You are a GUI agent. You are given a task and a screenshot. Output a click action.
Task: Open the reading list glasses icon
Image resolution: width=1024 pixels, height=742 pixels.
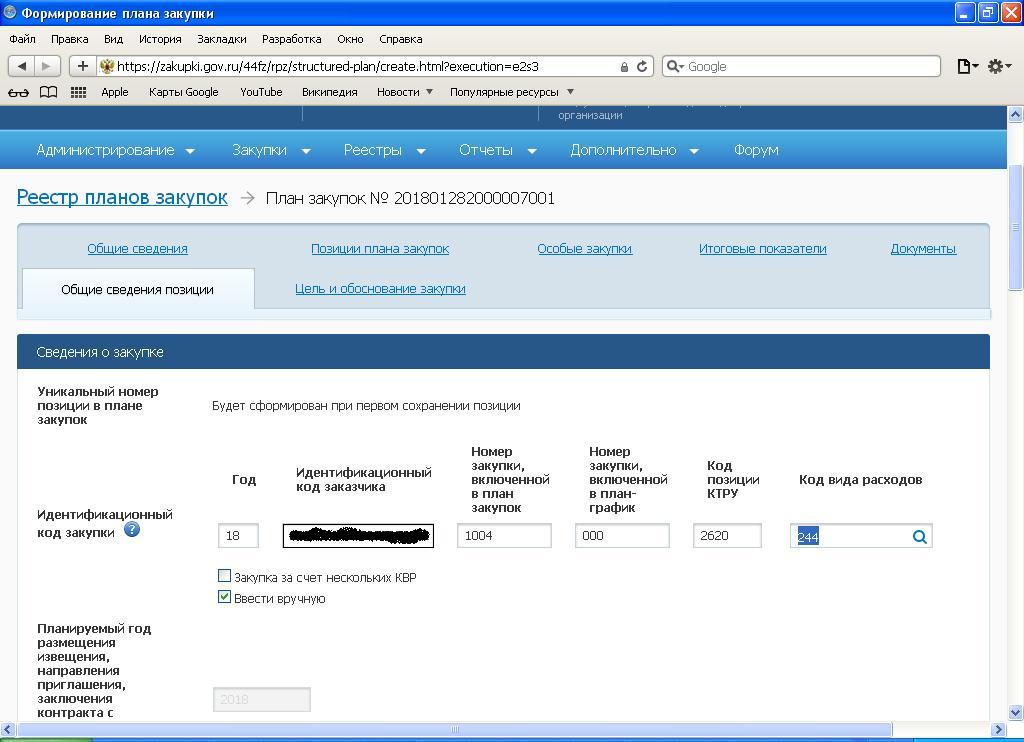coord(18,92)
